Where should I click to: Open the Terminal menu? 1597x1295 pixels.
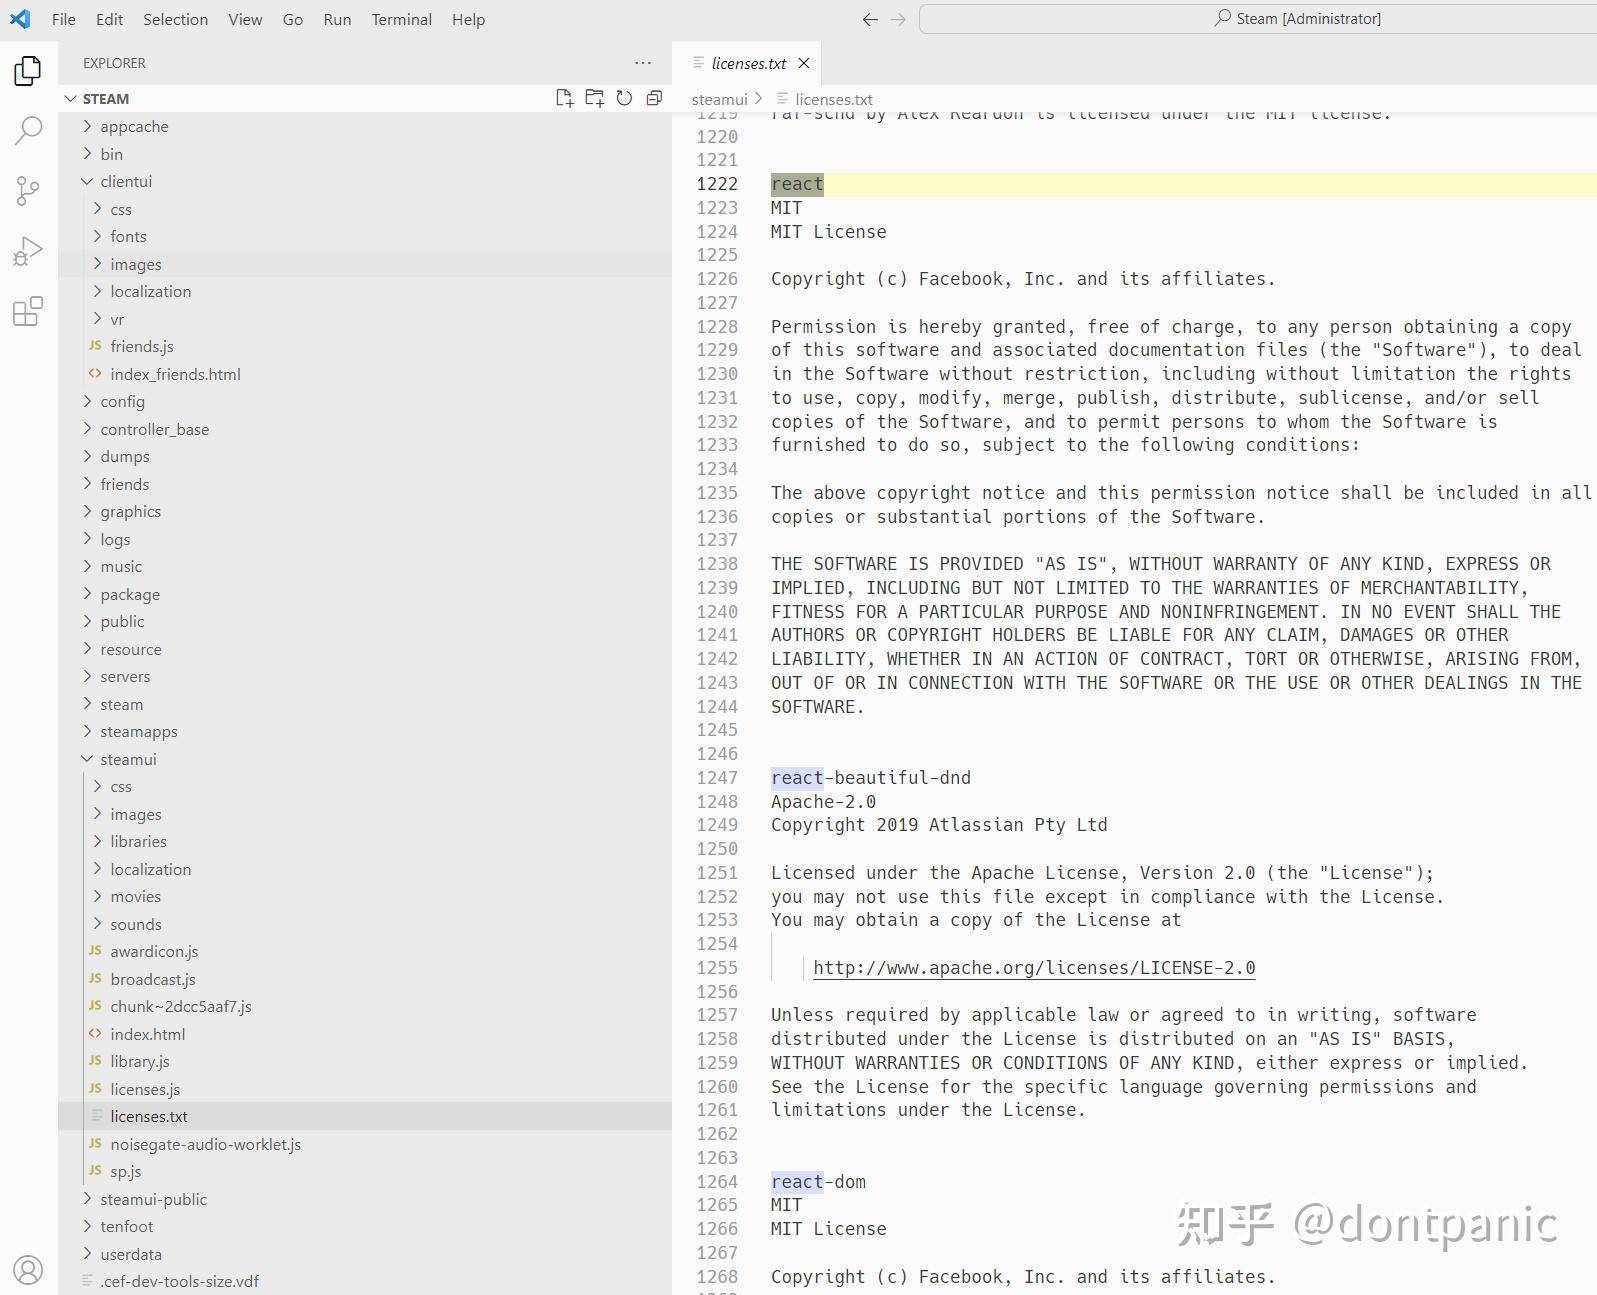tap(401, 19)
